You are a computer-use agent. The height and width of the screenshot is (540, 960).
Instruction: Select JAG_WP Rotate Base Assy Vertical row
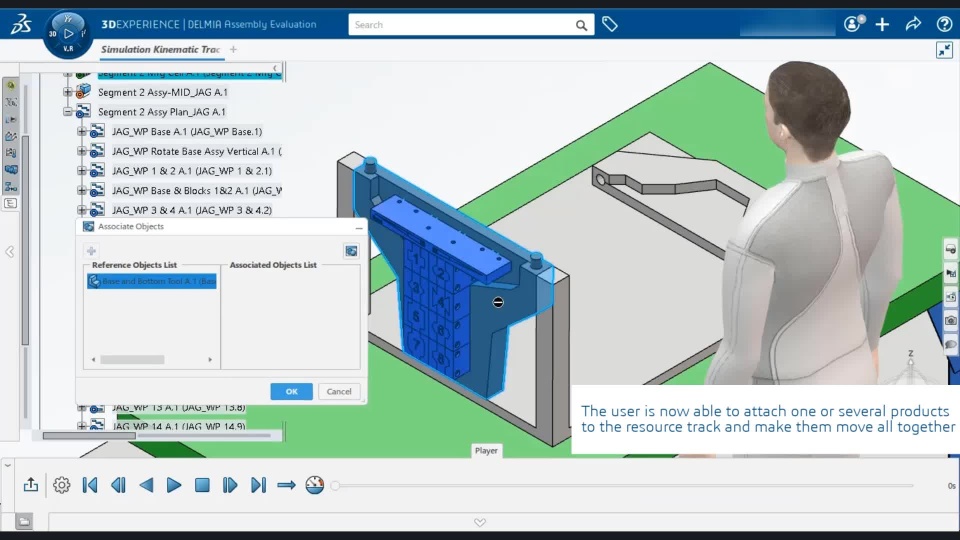pos(197,151)
